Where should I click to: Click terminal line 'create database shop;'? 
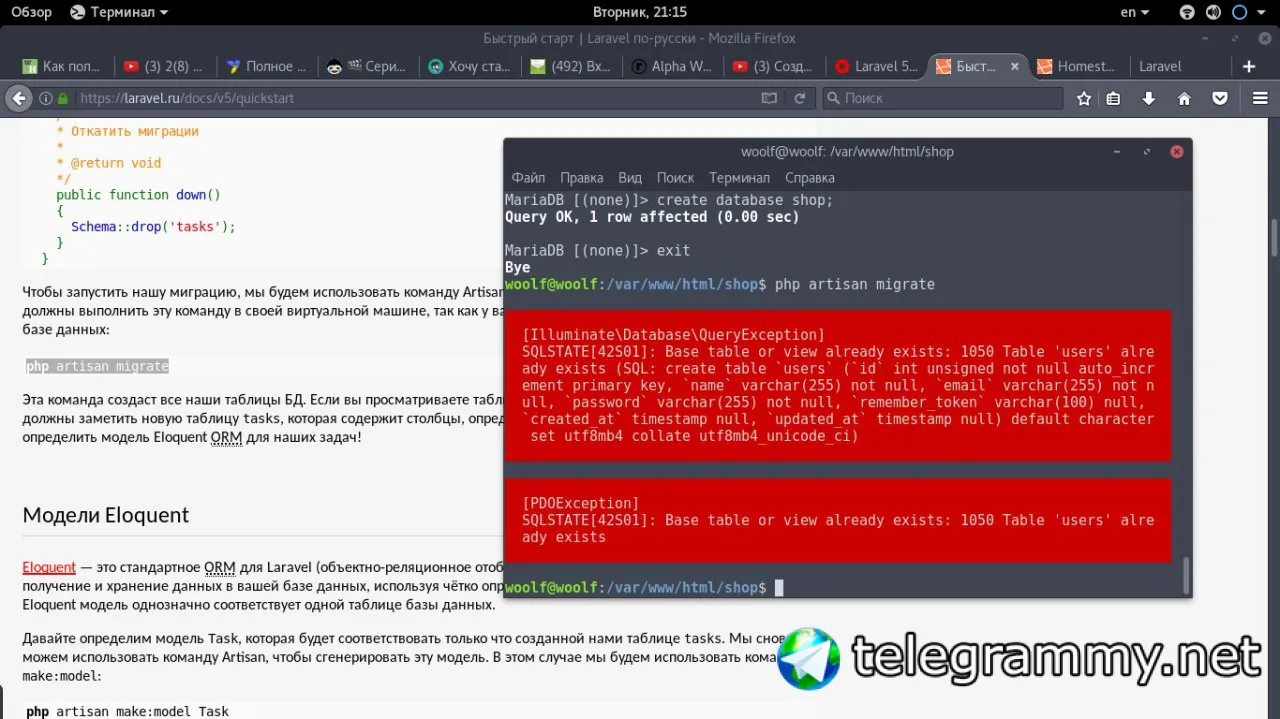coord(745,200)
